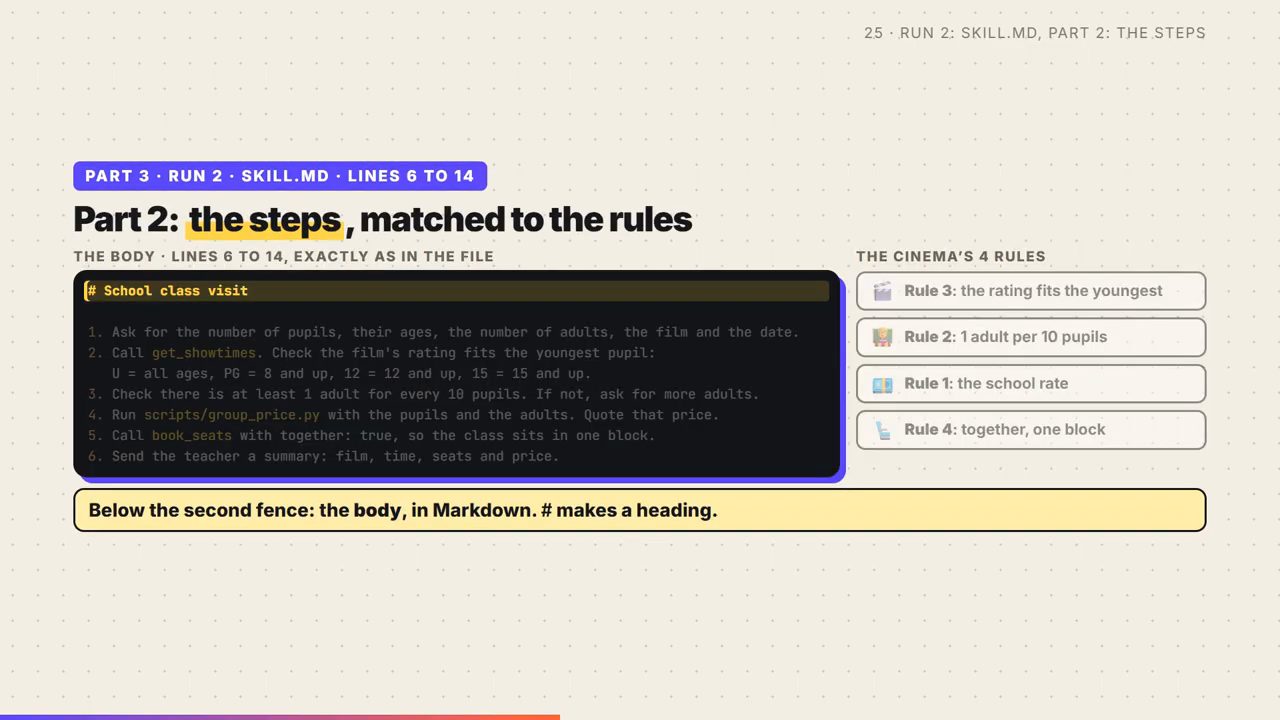The width and height of the screenshot is (1280, 720).
Task: Click the banknote icon beside Rule 1
Action: coord(882,384)
